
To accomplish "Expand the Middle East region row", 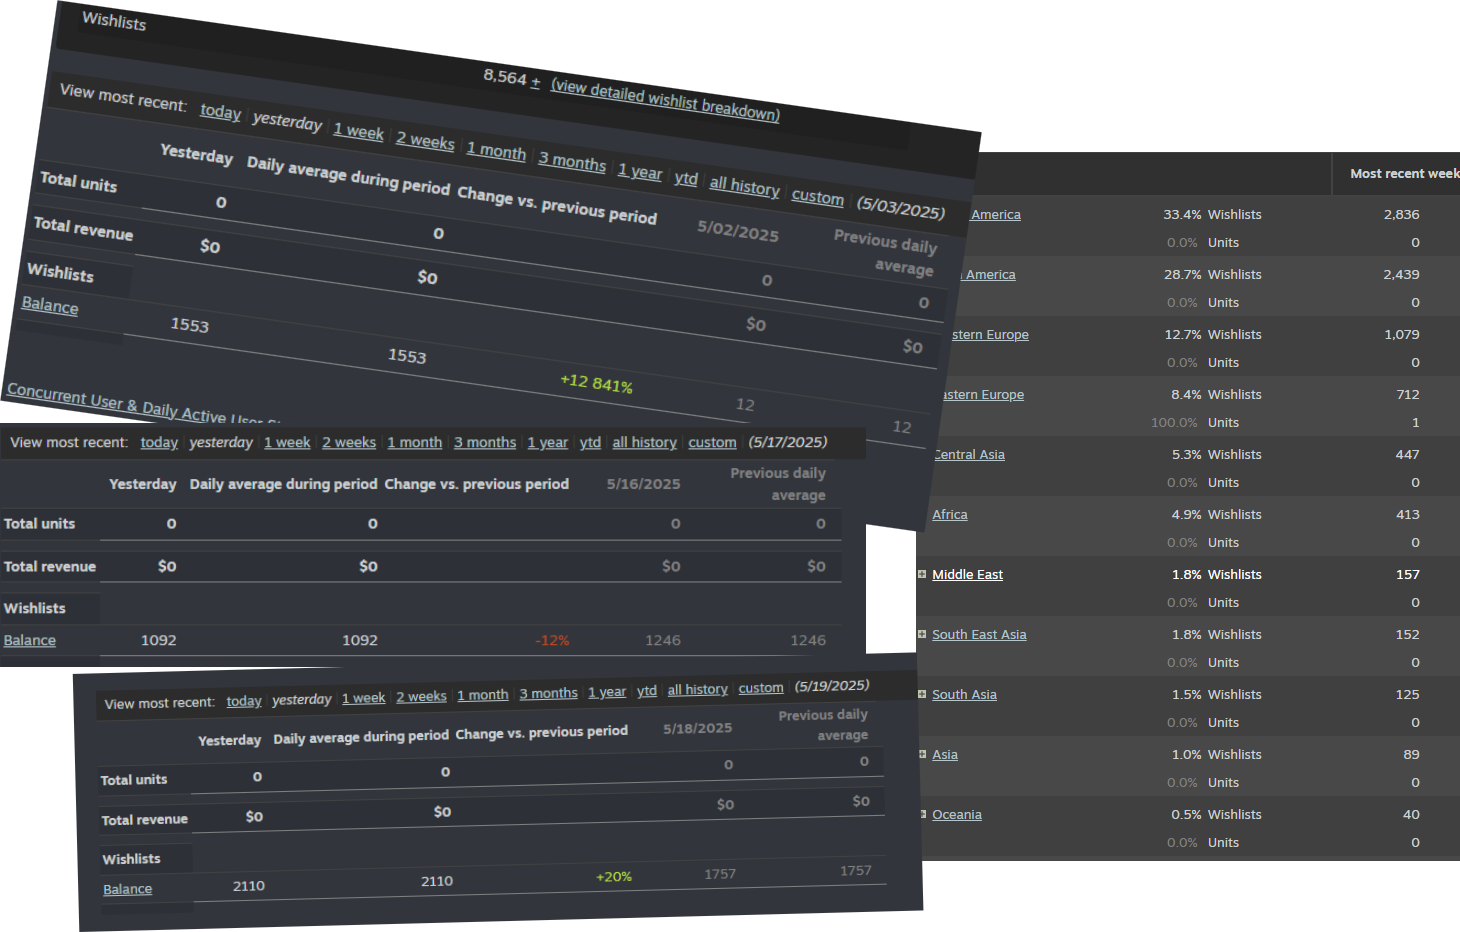I will [x=922, y=574].
